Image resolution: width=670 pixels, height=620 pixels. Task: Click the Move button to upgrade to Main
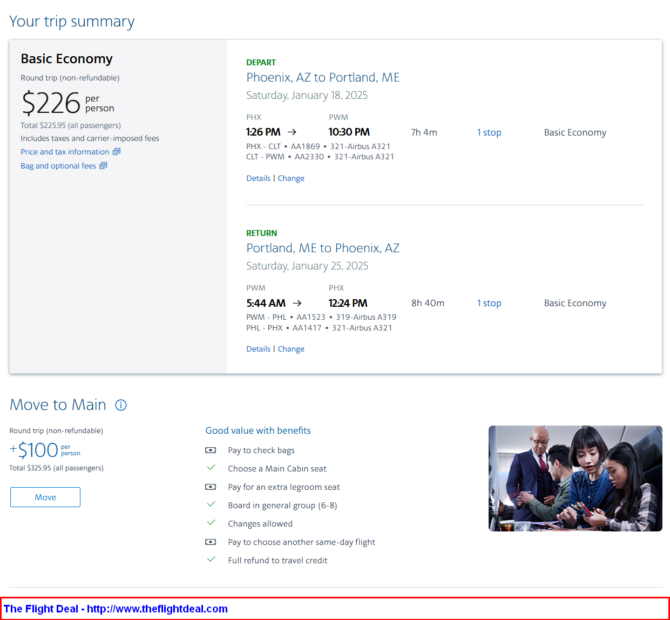45,497
